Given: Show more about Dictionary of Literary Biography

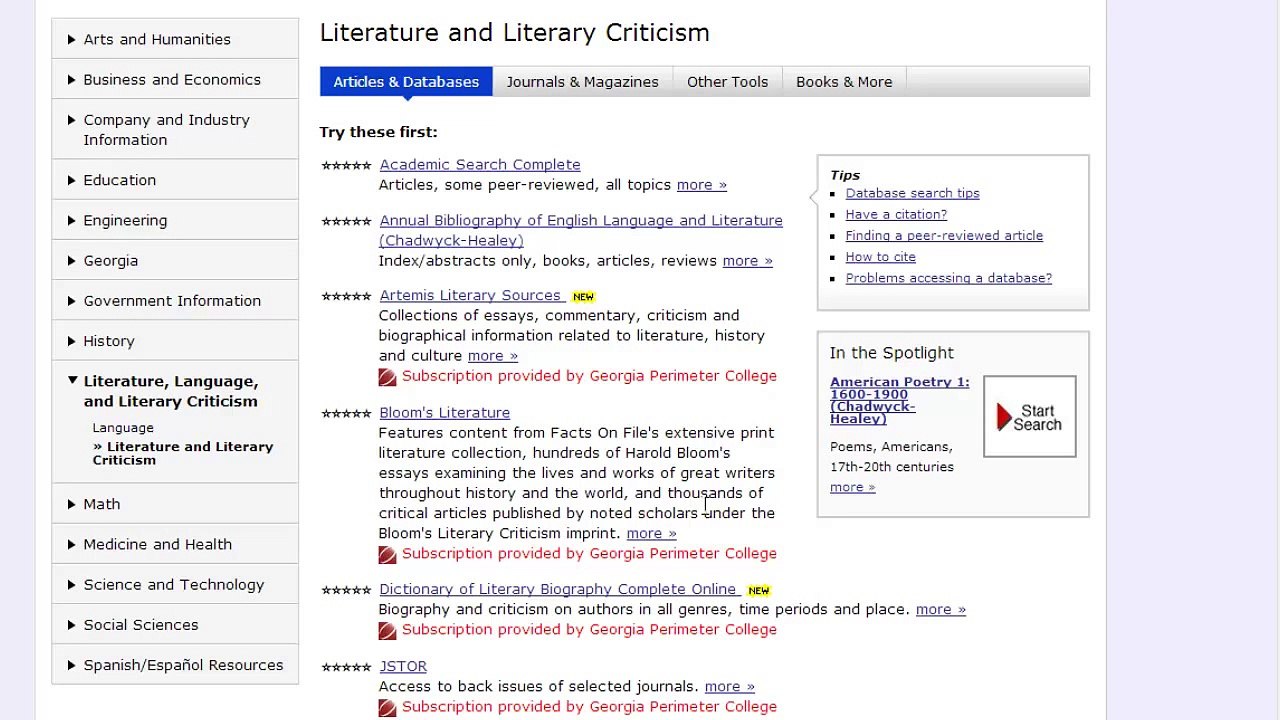Looking at the screenshot, I should (940, 609).
